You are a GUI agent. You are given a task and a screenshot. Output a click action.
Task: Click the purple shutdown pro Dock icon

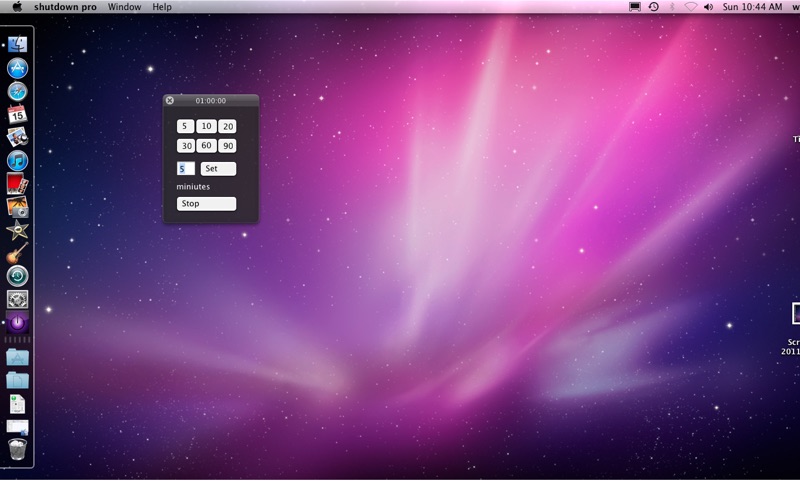coord(17,322)
